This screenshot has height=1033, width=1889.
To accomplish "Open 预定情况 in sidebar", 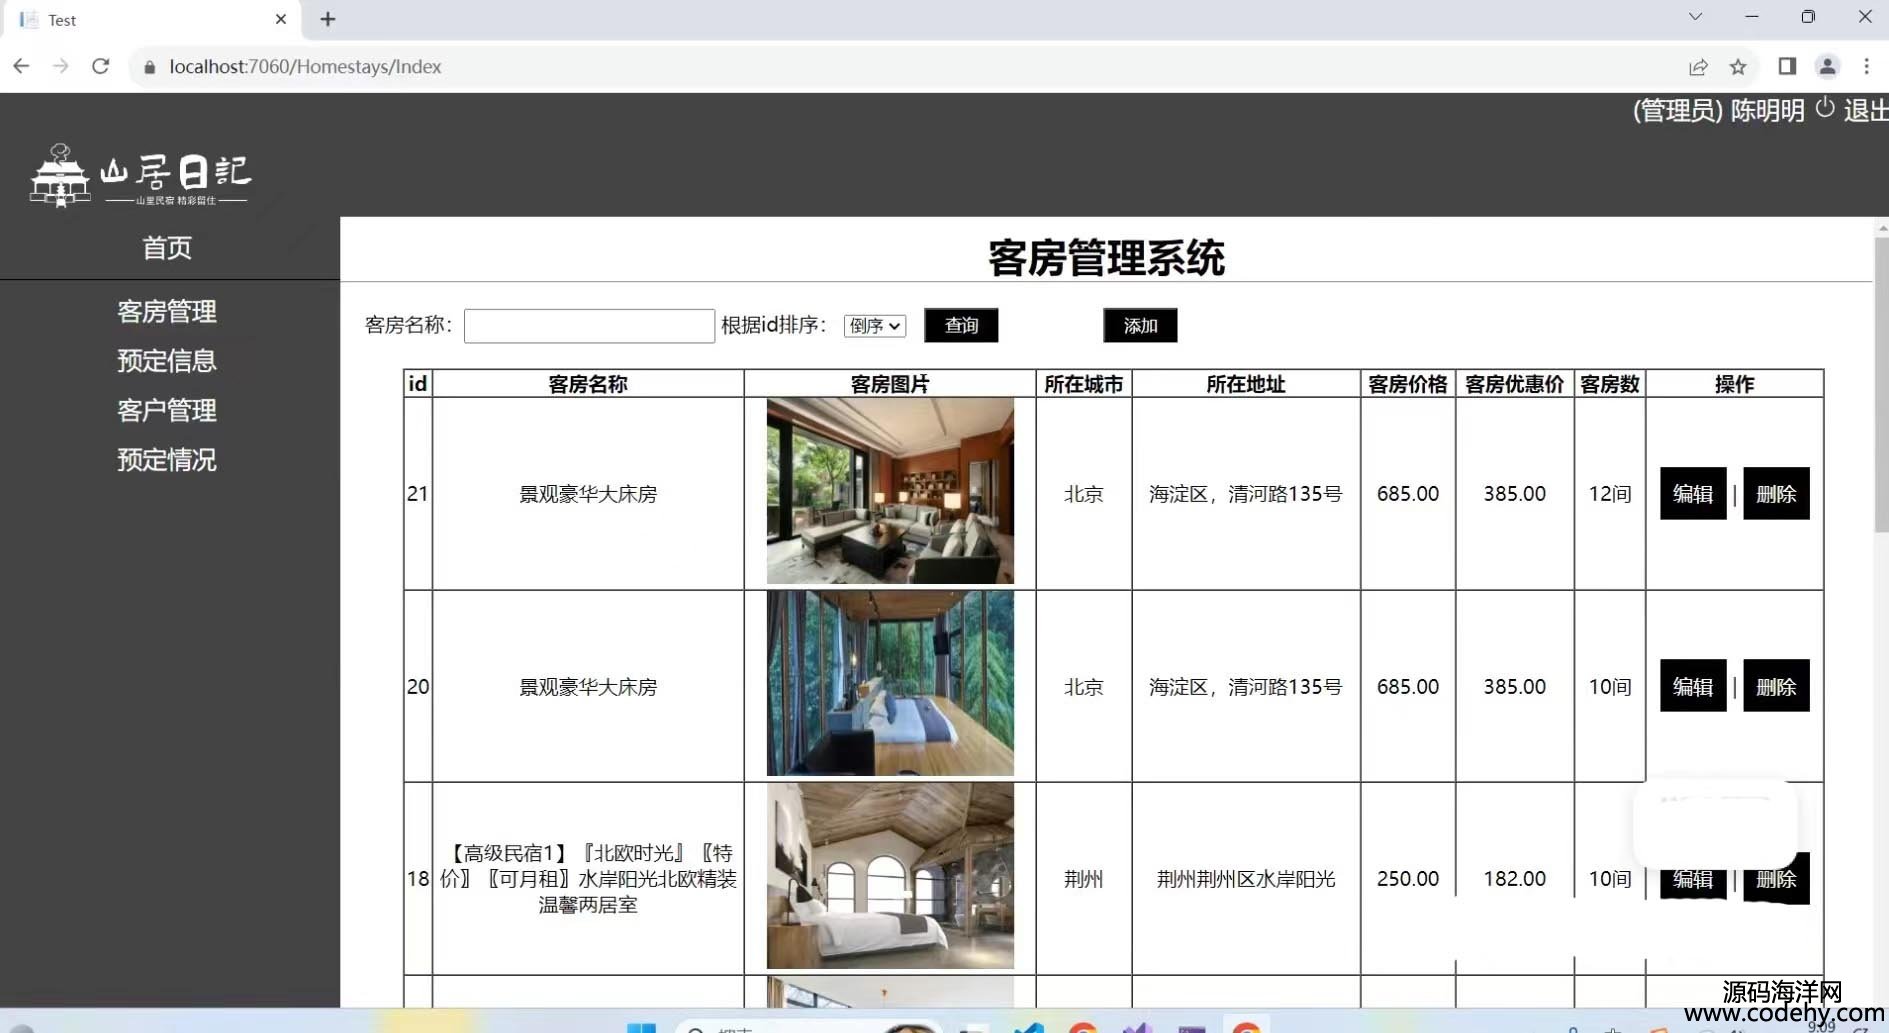I will click(x=167, y=459).
